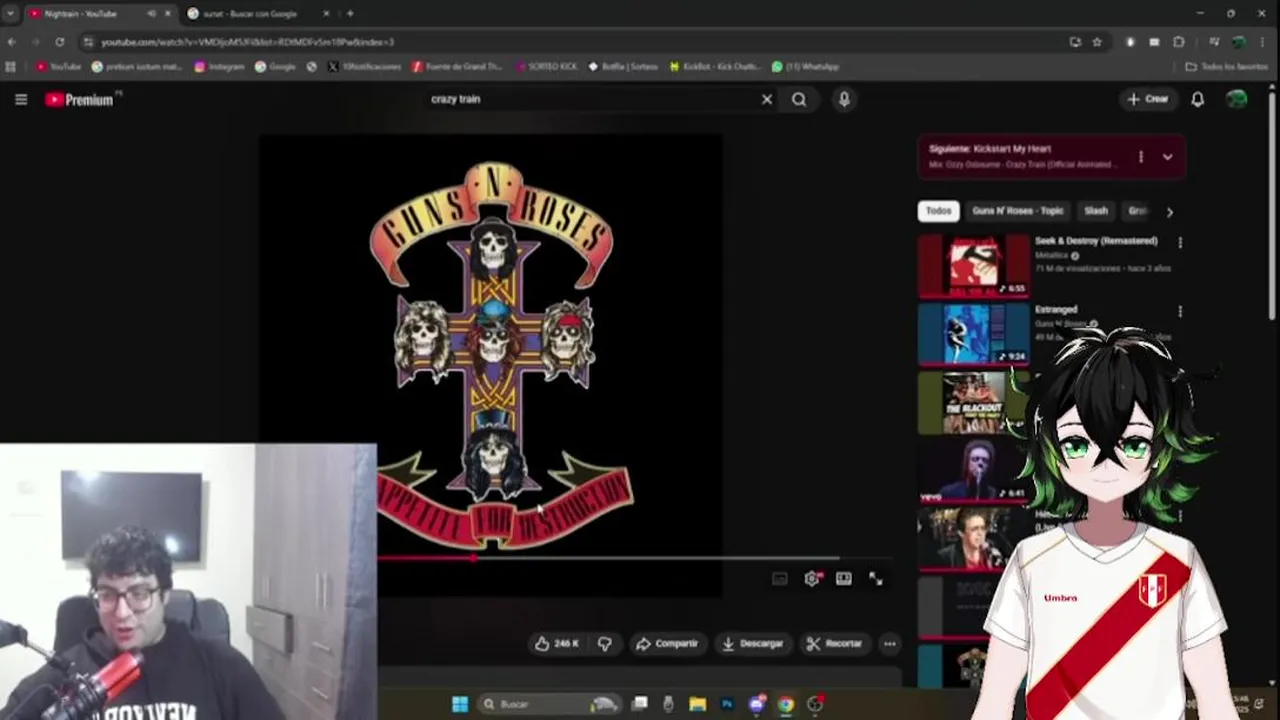Open a new browser tab
The height and width of the screenshot is (720, 1280).
(x=349, y=14)
